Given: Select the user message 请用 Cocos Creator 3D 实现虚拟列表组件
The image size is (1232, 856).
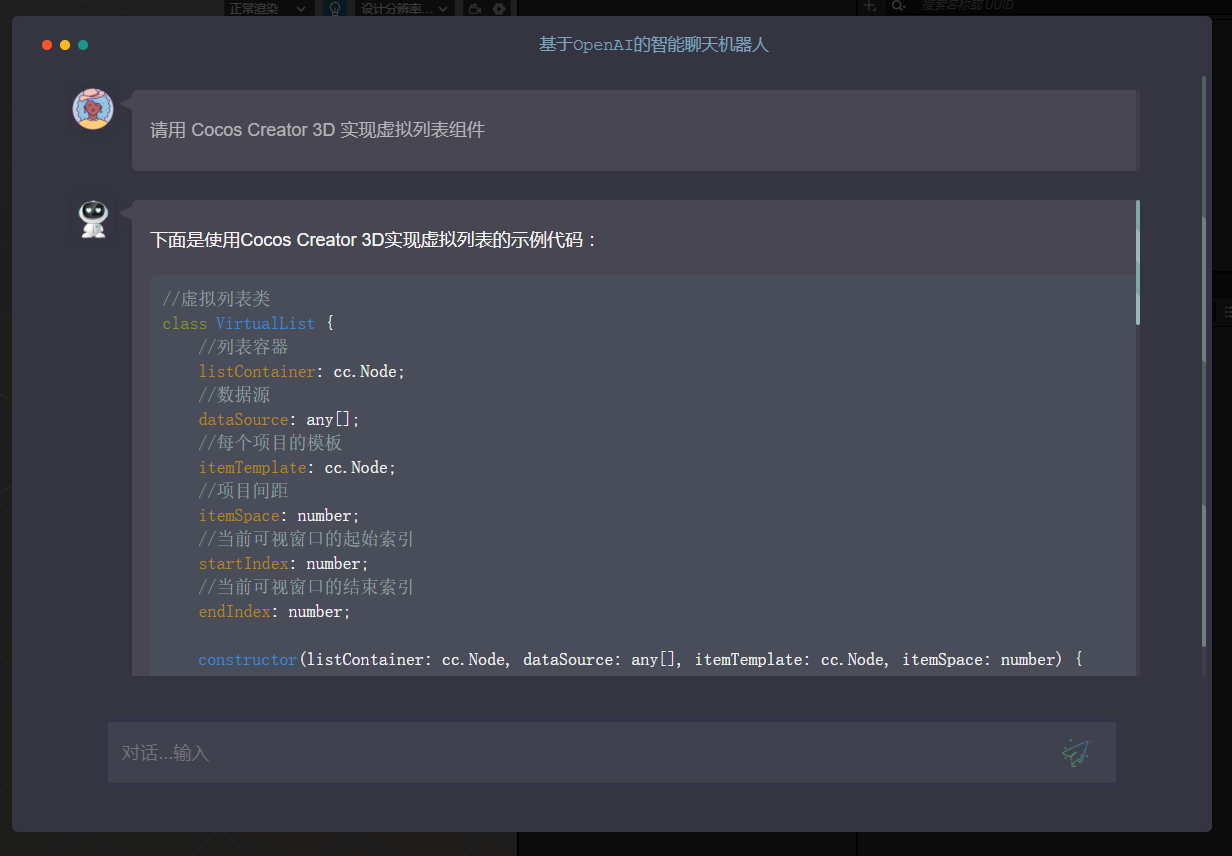Looking at the screenshot, I should click(317, 130).
